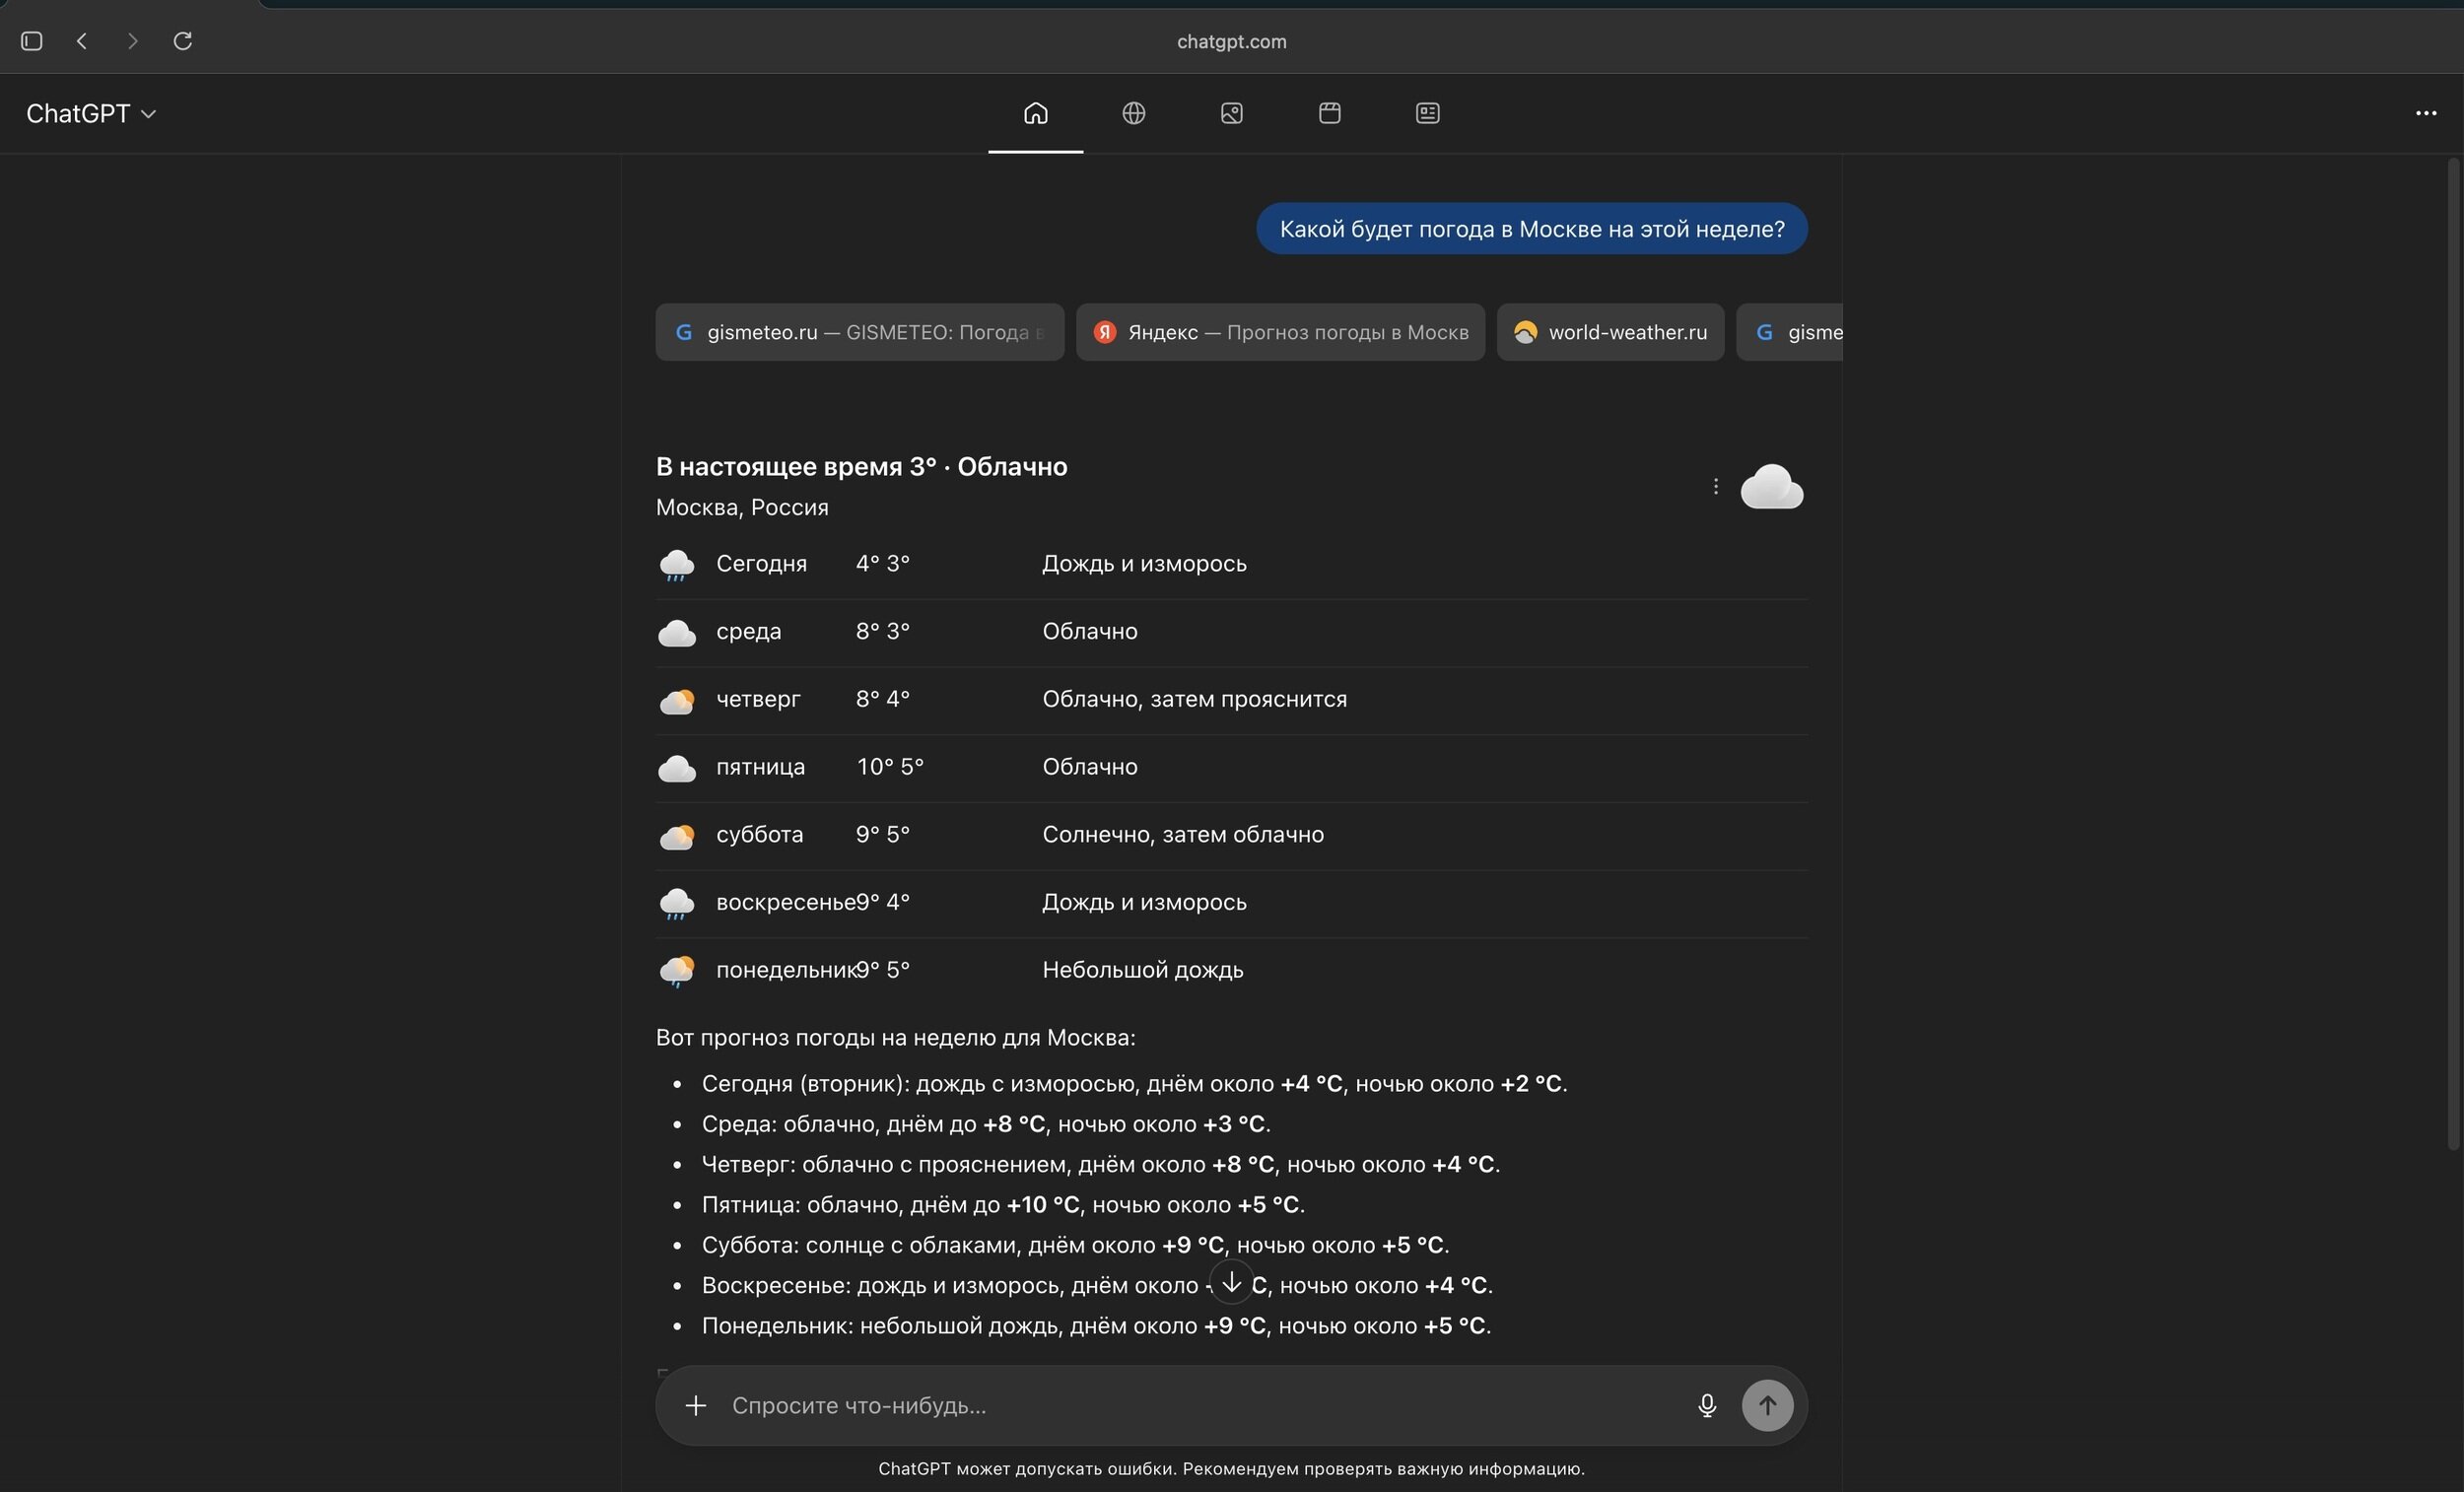
Task: Activate microphone voice input
Action: pos(1706,1405)
